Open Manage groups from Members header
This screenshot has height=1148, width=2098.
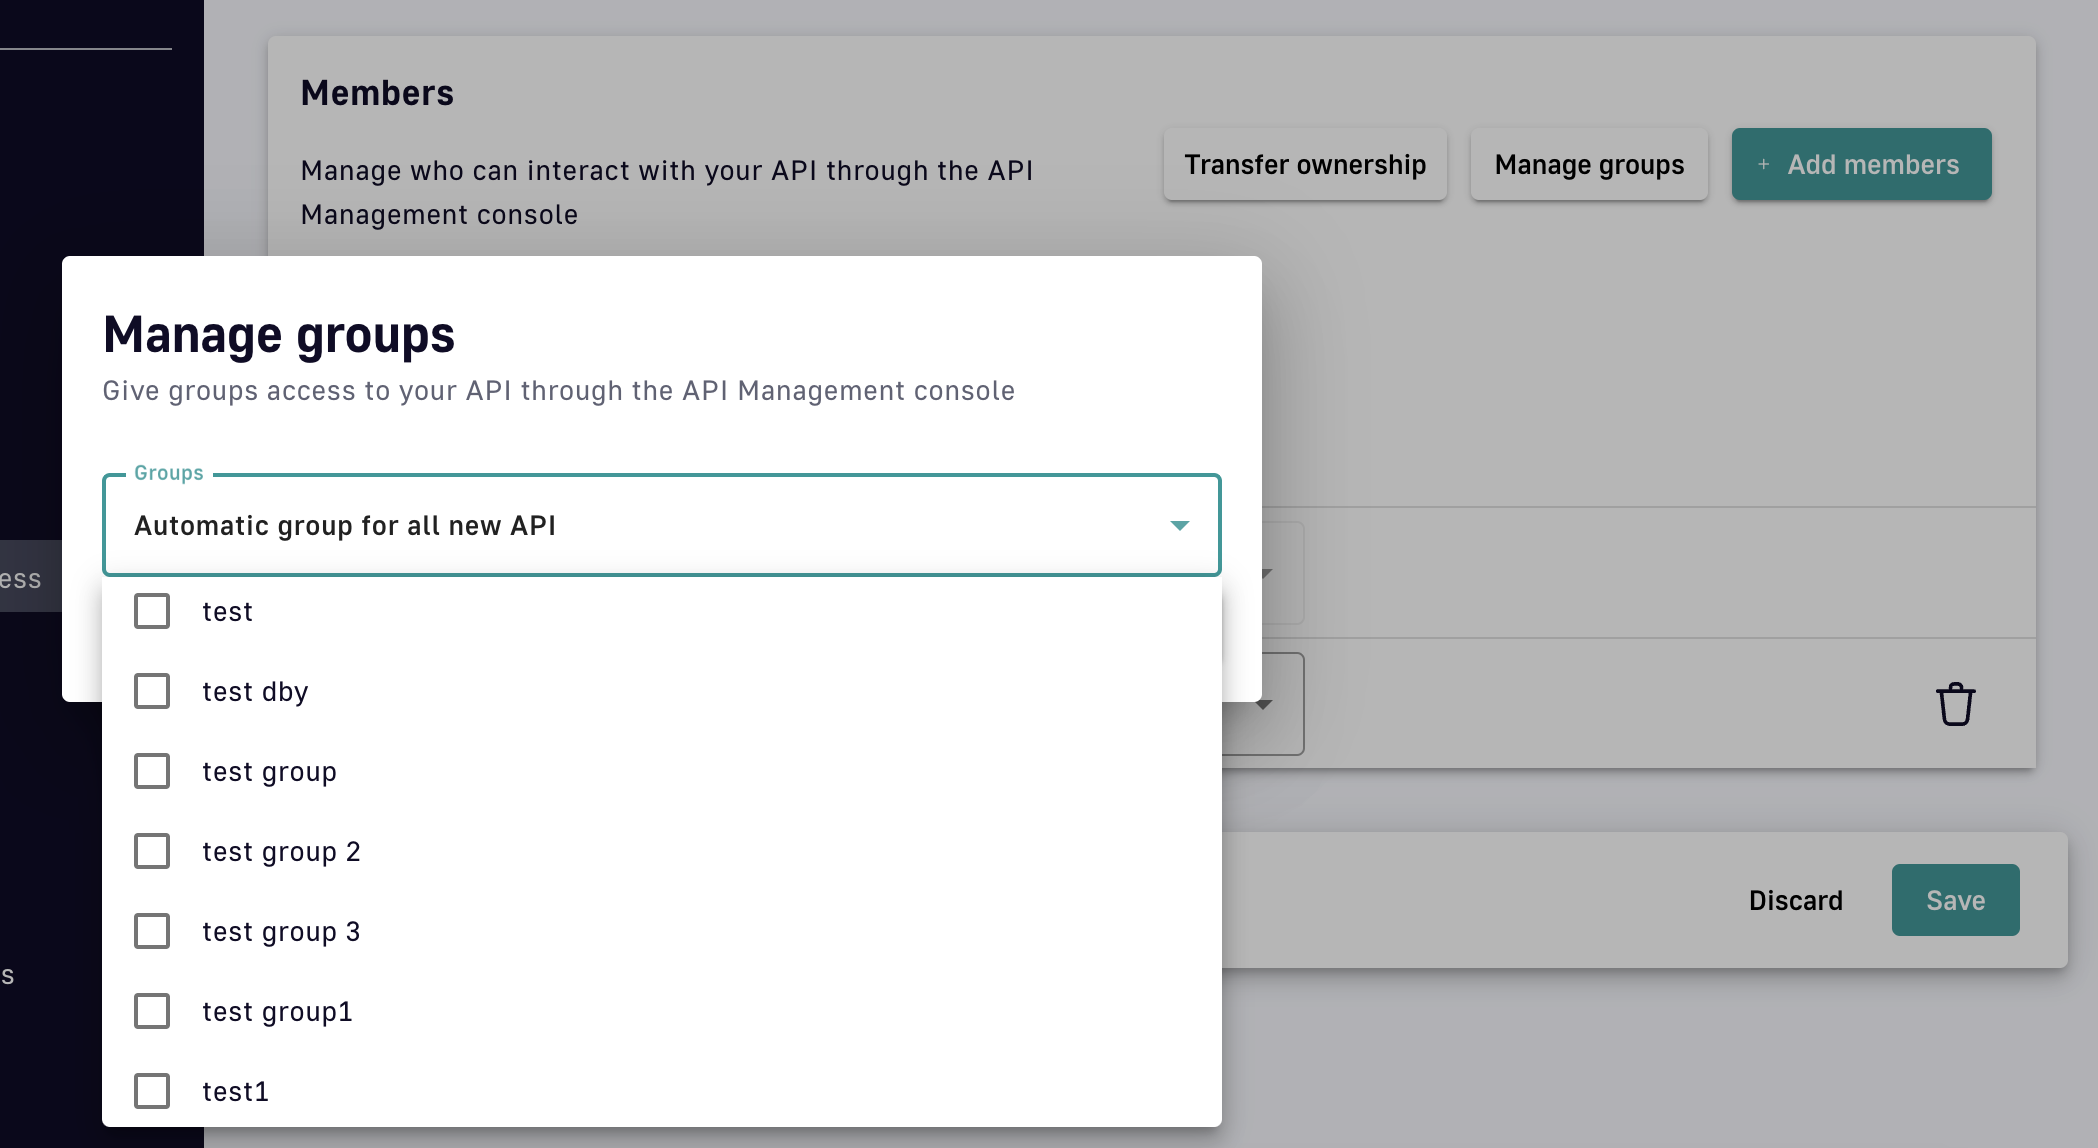(1588, 164)
